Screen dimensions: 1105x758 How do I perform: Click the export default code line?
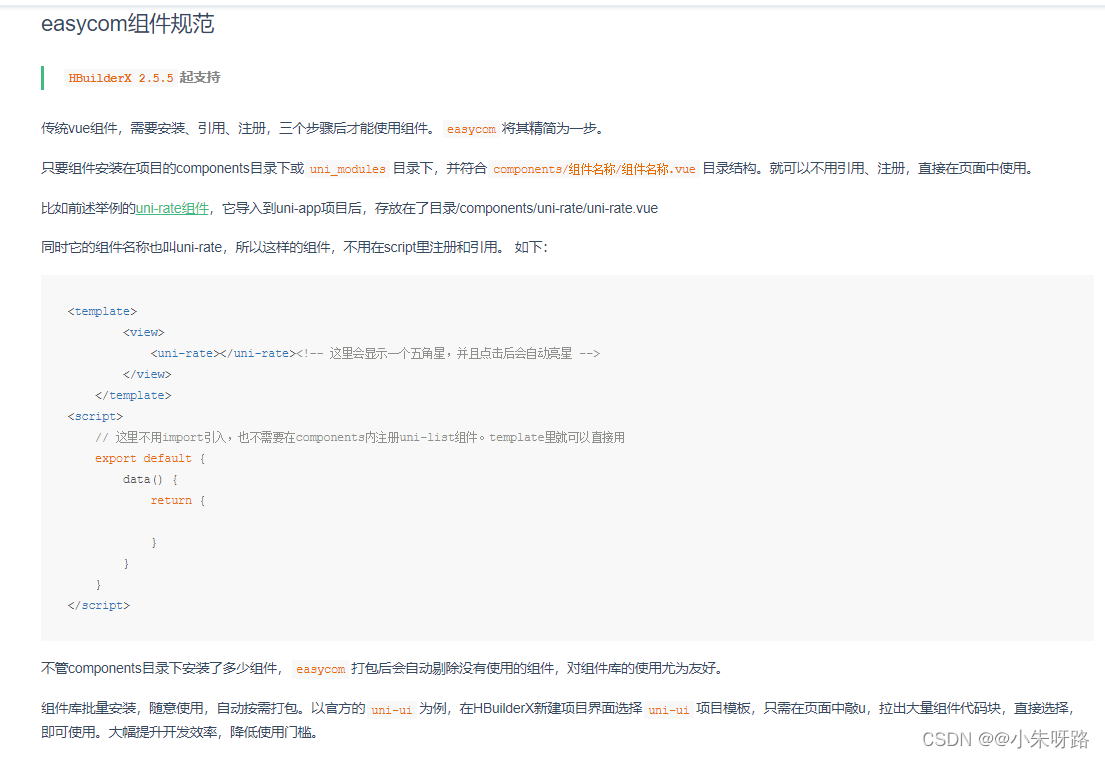150,459
